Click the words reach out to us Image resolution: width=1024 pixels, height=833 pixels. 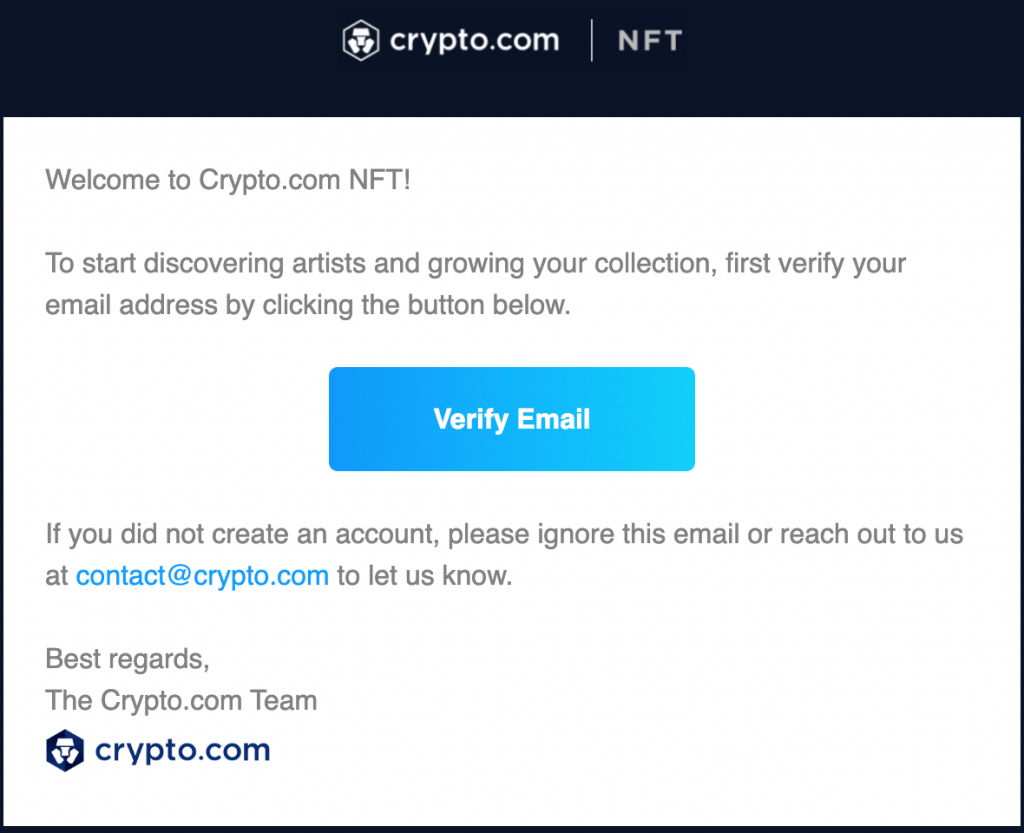pyautogui.click(x=872, y=534)
